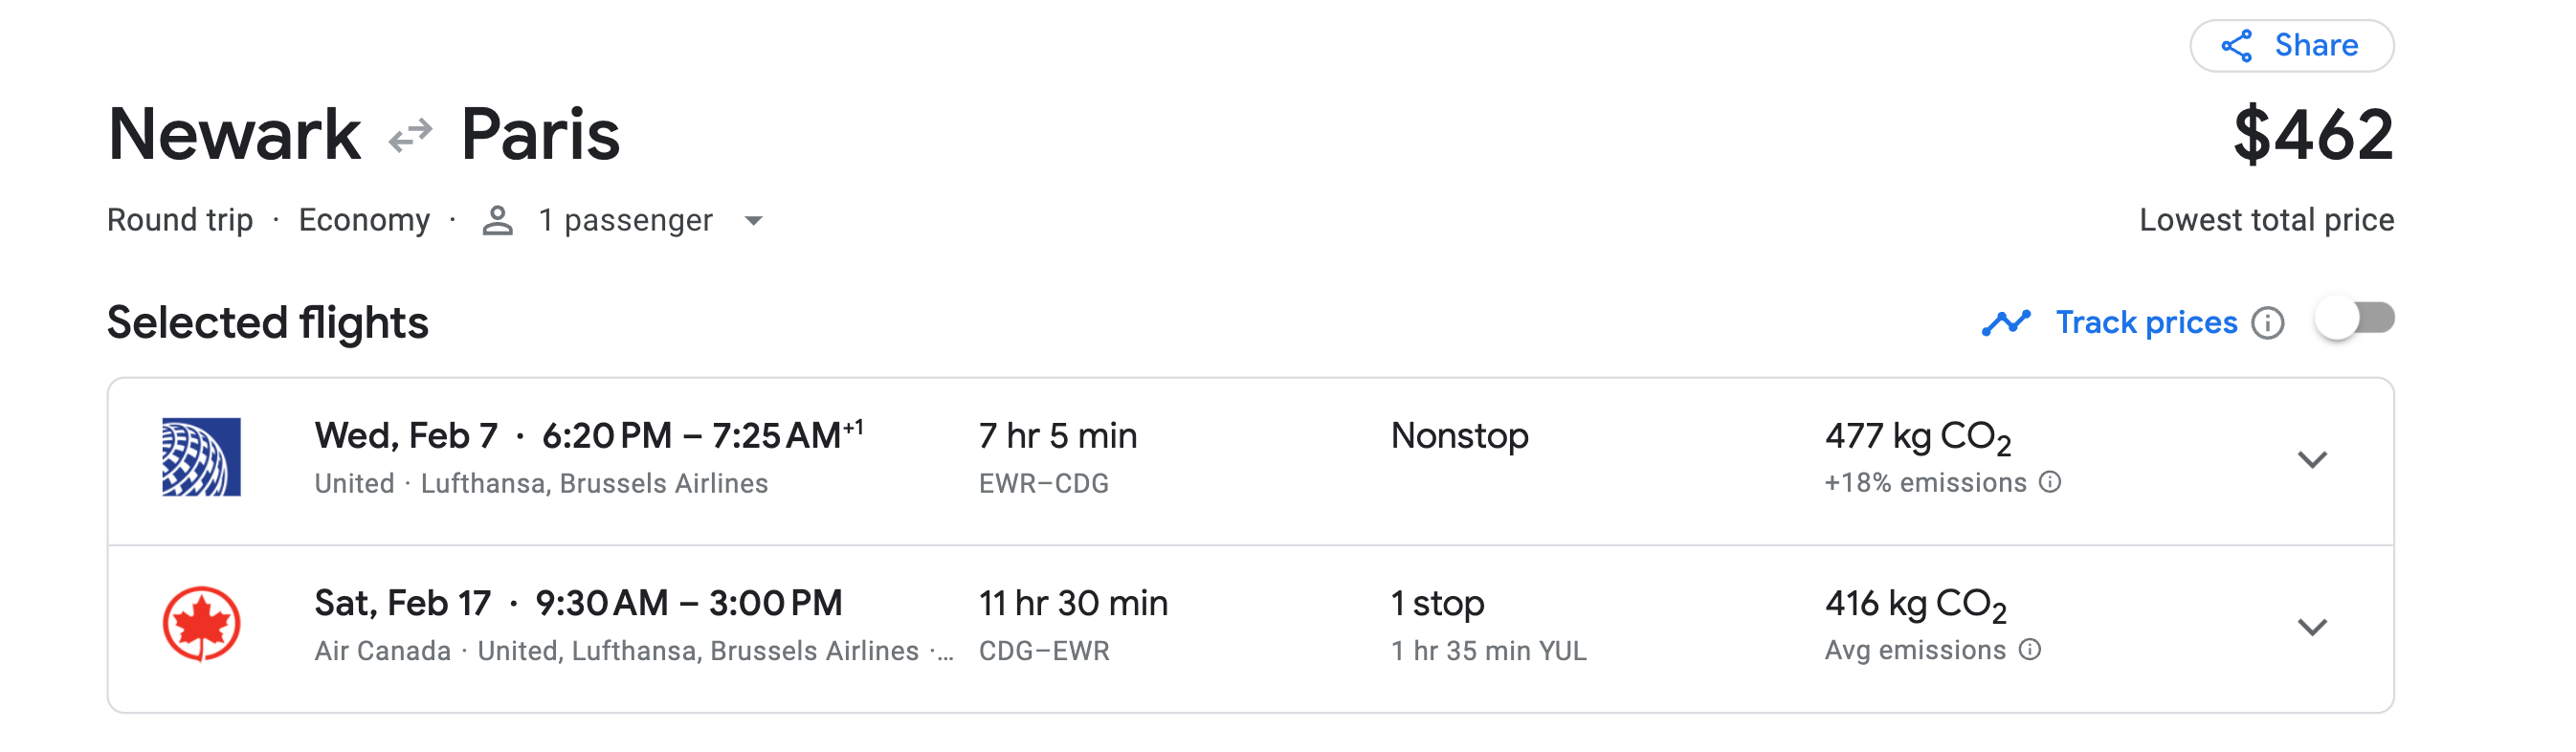The image size is (2576, 752).
Task: Click the Track prices link text
Action: pyautogui.click(x=2146, y=322)
